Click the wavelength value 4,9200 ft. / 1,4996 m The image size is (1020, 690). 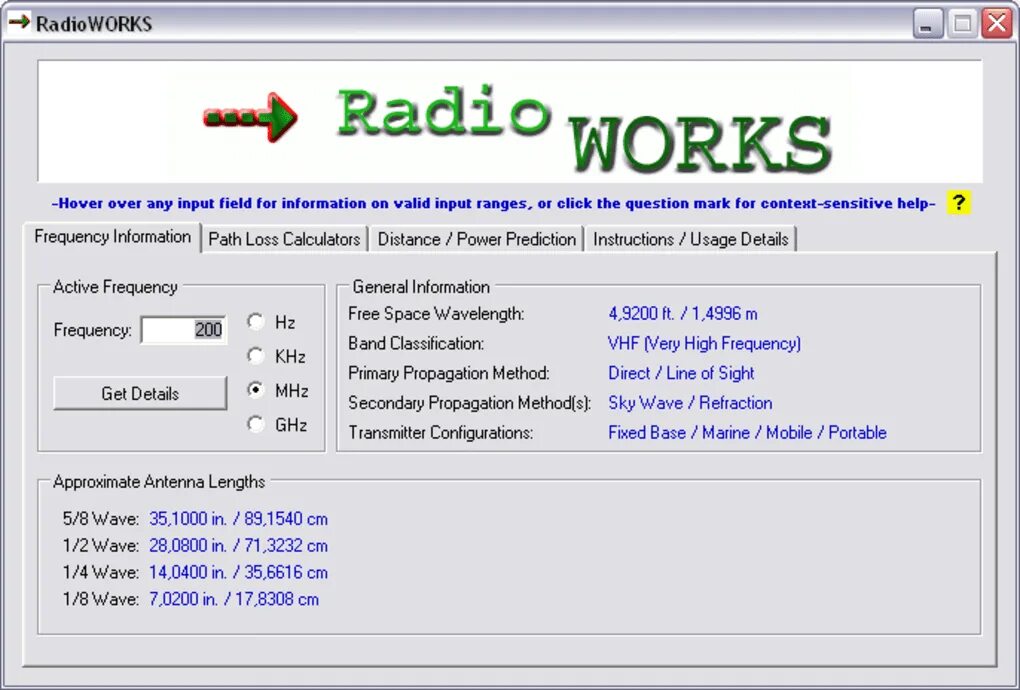[x=682, y=314]
